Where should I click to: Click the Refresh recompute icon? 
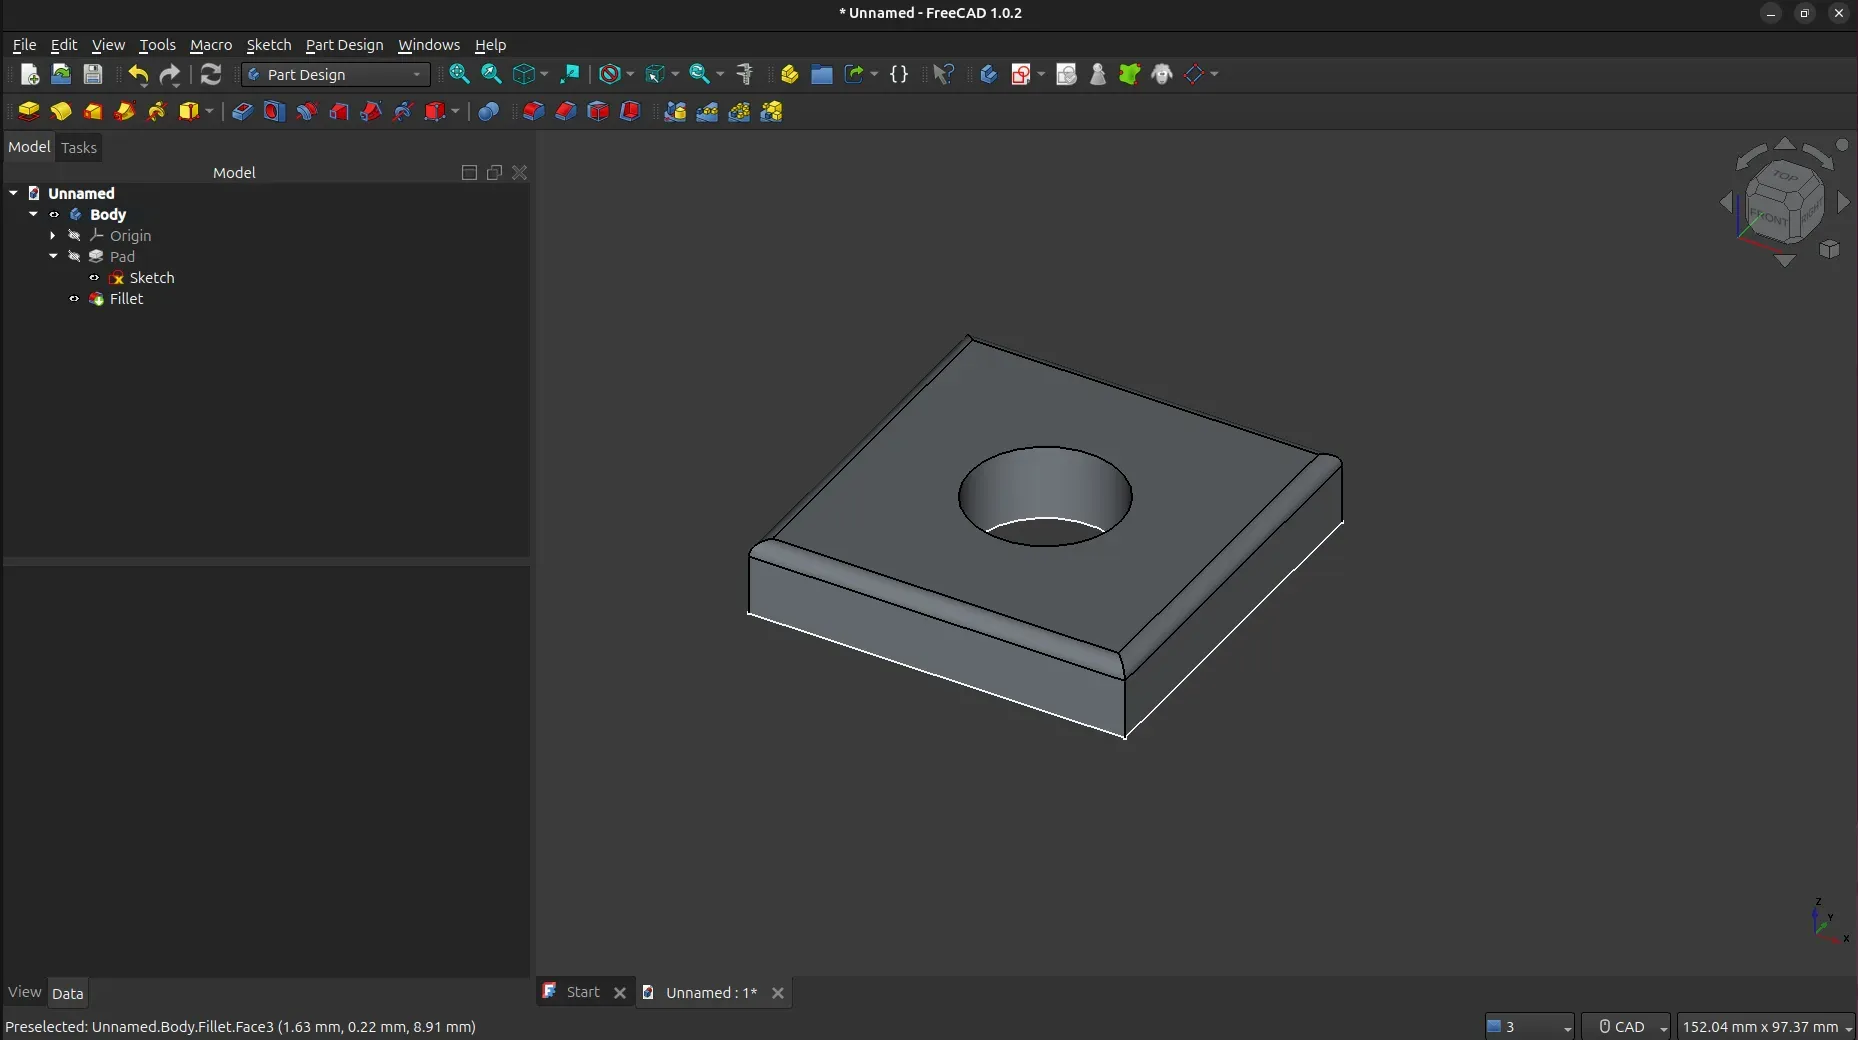pos(210,74)
